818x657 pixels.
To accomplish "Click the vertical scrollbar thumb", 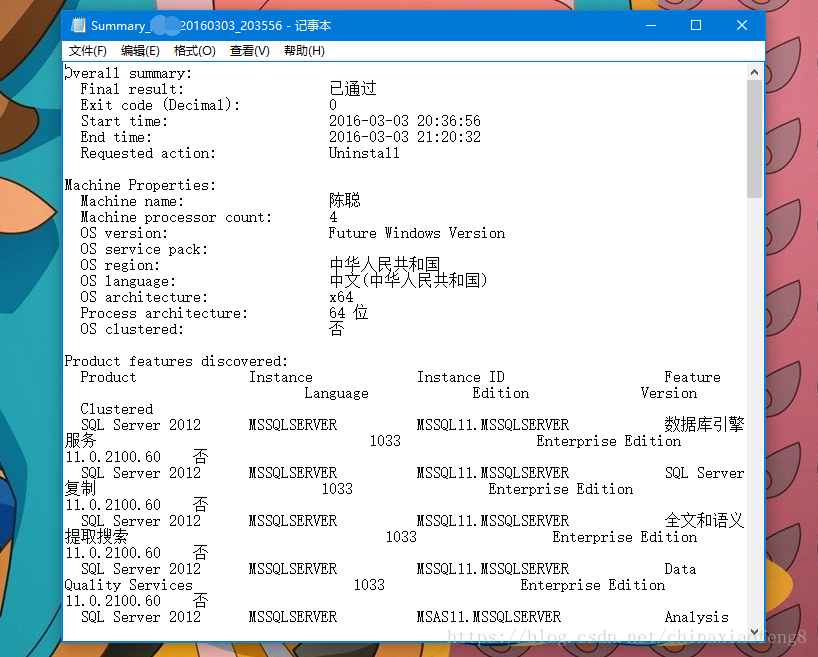I will click(754, 139).
